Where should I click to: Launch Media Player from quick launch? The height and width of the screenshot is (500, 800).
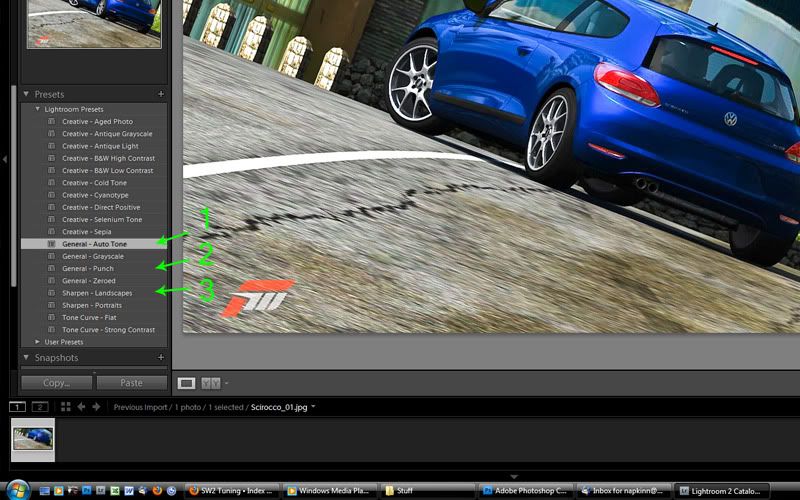(x=59, y=491)
